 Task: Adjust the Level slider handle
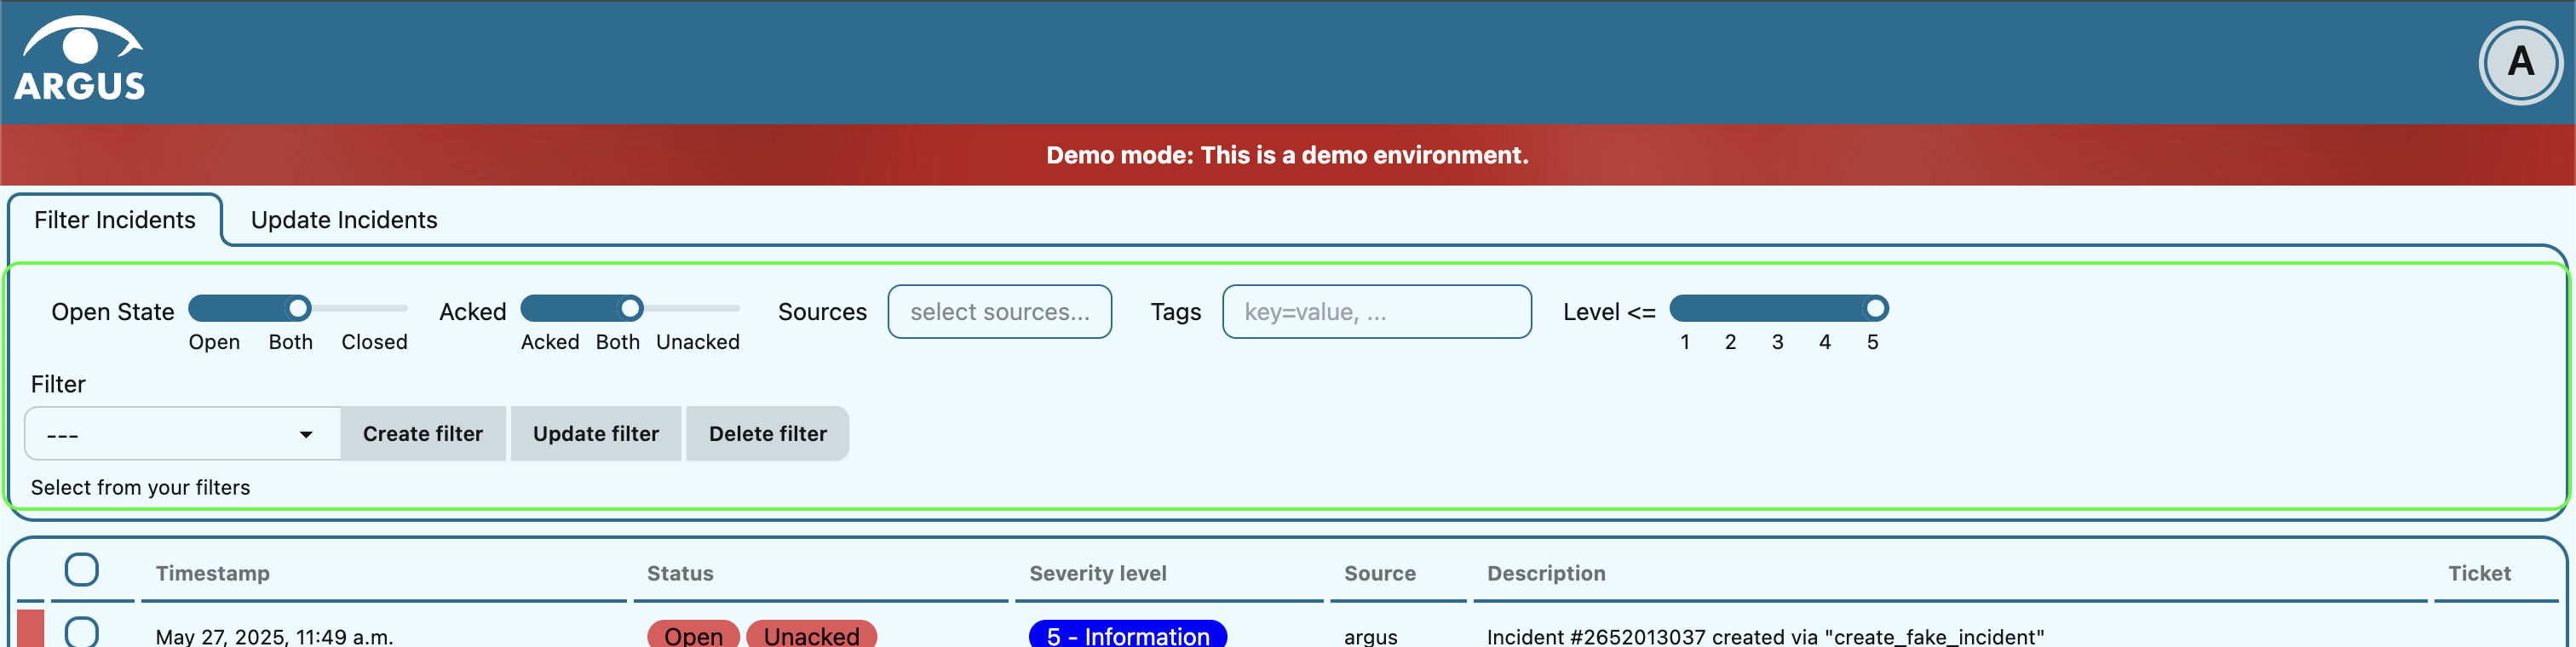(x=1876, y=308)
